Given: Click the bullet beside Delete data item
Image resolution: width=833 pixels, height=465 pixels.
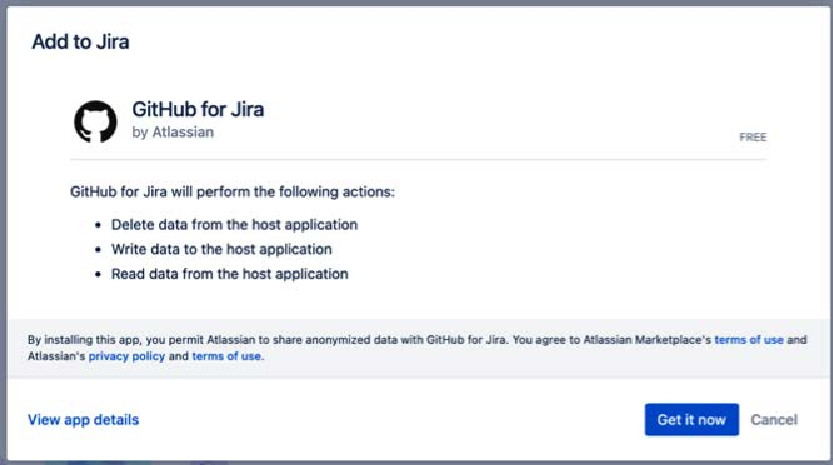Looking at the screenshot, I should tap(98, 225).
